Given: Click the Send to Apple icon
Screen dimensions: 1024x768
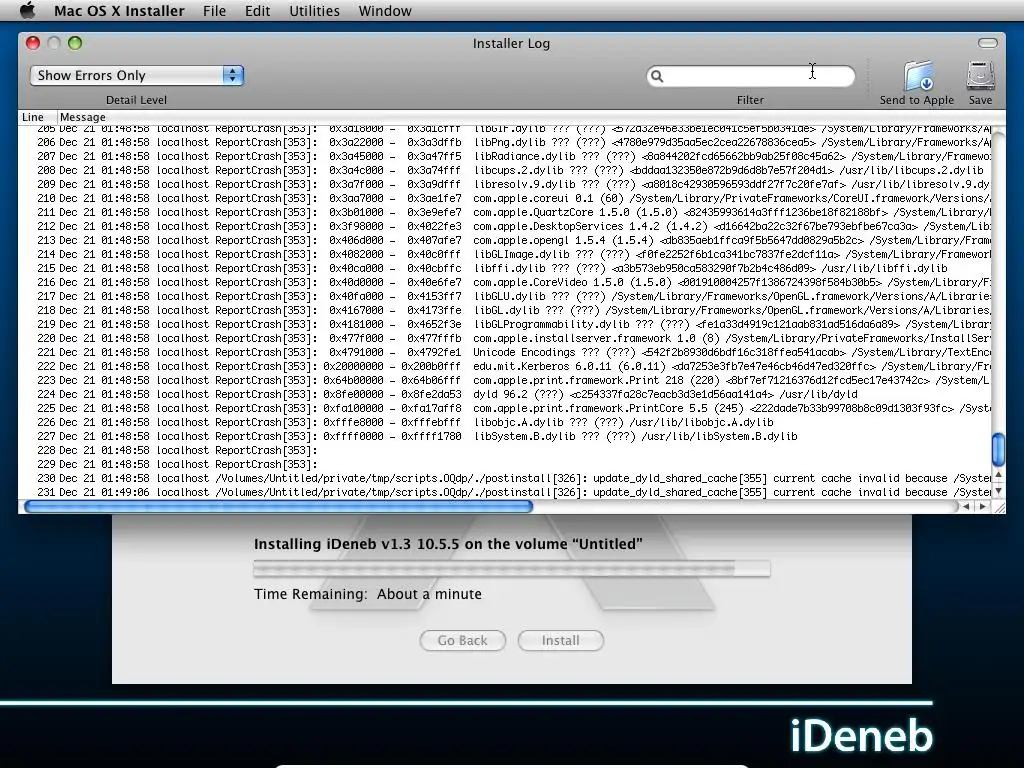Looking at the screenshot, I should tap(918, 76).
